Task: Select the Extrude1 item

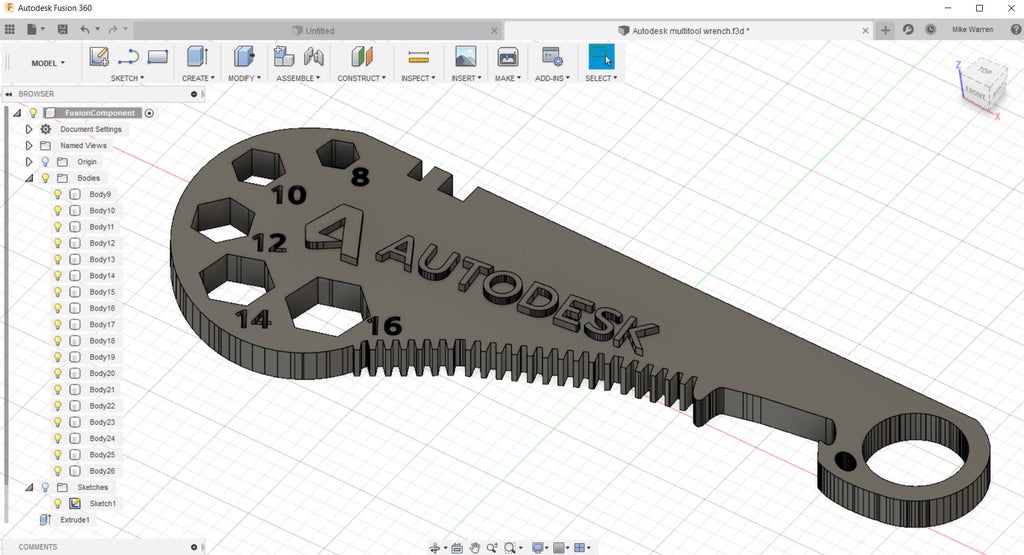Action: pyautogui.click(x=74, y=520)
